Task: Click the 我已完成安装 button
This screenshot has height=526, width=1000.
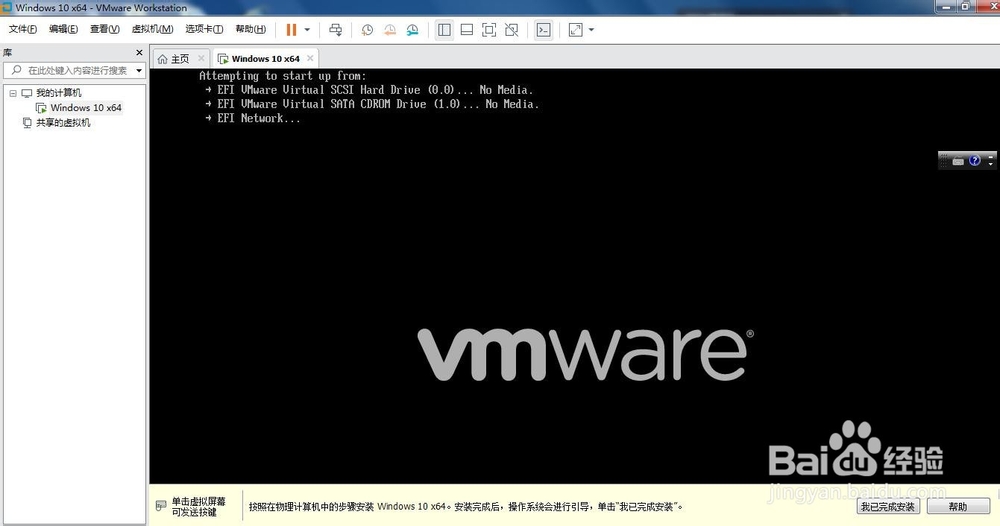Action: click(888, 507)
